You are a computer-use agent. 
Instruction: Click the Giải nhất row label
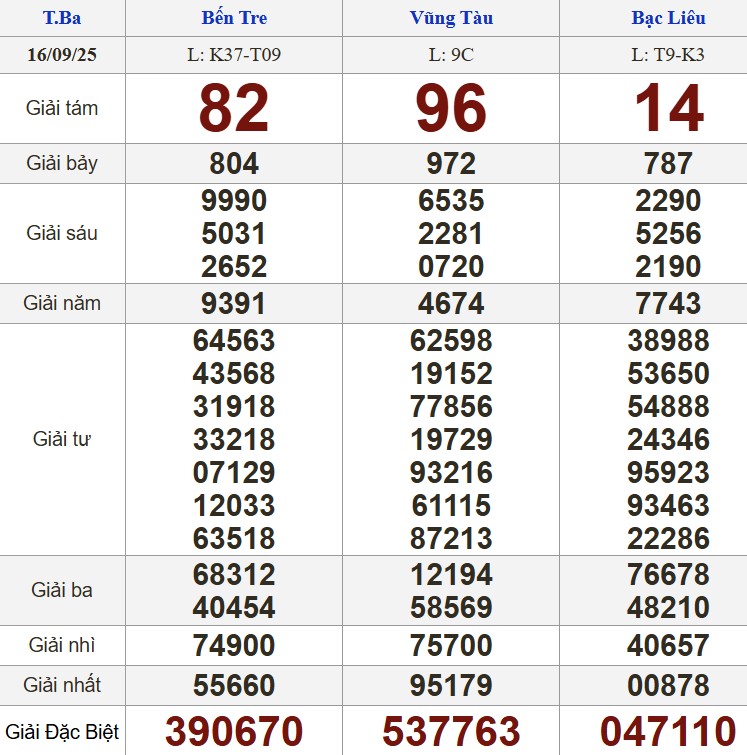coord(62,685)
